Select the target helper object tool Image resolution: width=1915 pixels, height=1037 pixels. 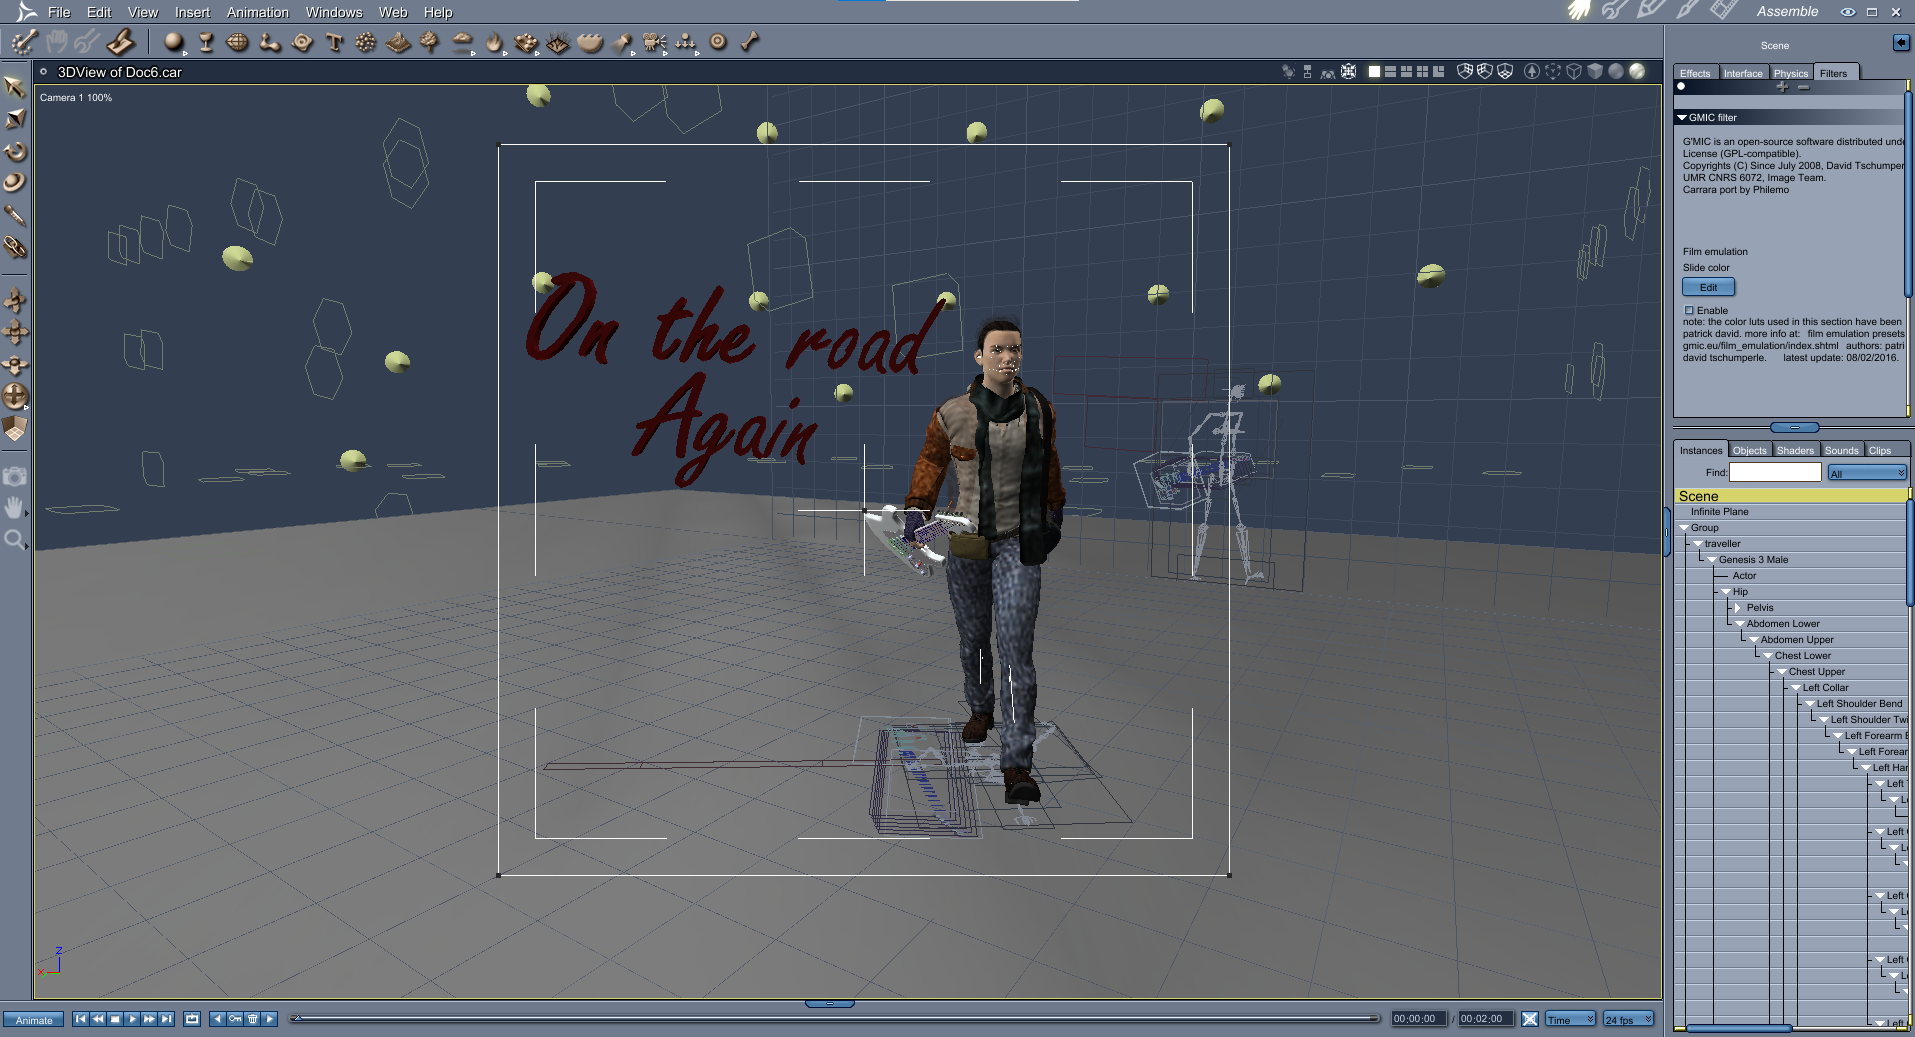point(718,42)
